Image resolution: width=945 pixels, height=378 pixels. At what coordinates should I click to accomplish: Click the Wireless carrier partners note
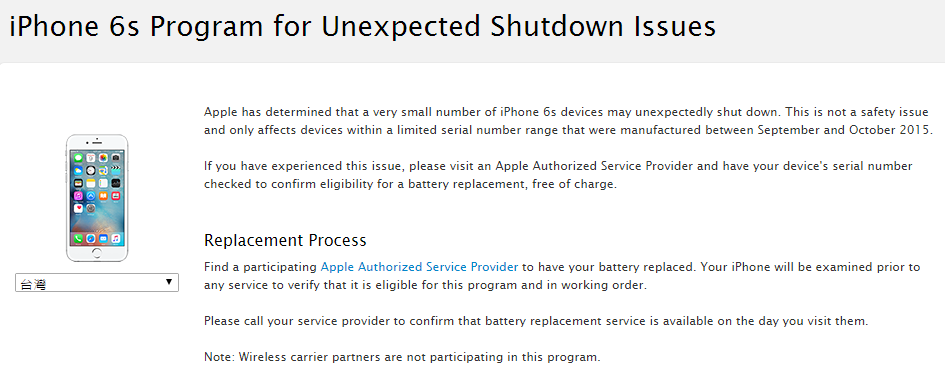point(402,356)
